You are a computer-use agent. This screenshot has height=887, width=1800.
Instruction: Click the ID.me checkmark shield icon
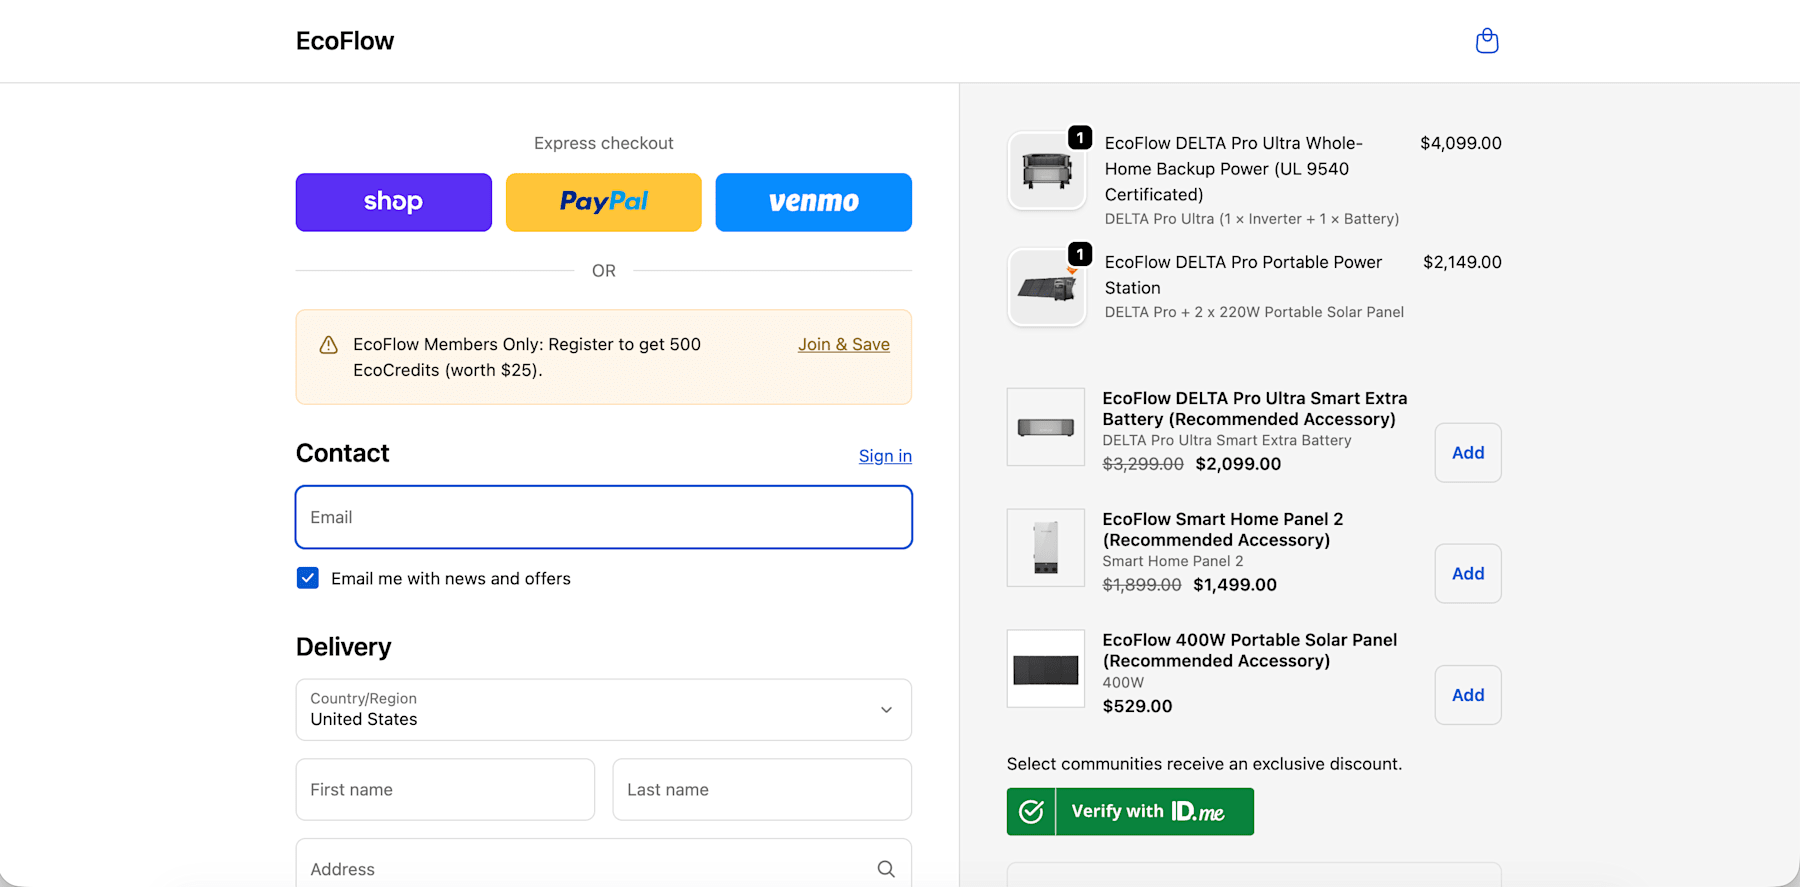click(1031, 812)
